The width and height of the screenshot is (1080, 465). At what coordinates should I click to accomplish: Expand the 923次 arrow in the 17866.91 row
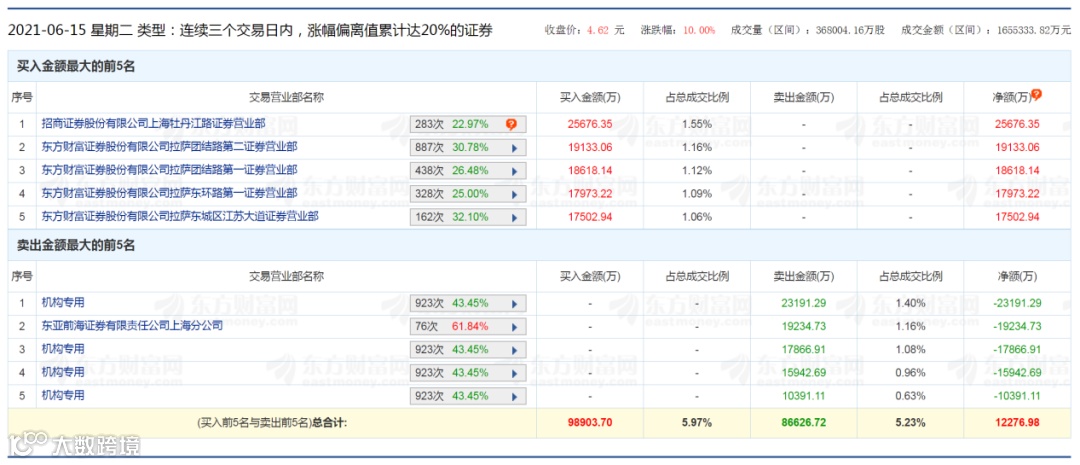coord(514,350)
